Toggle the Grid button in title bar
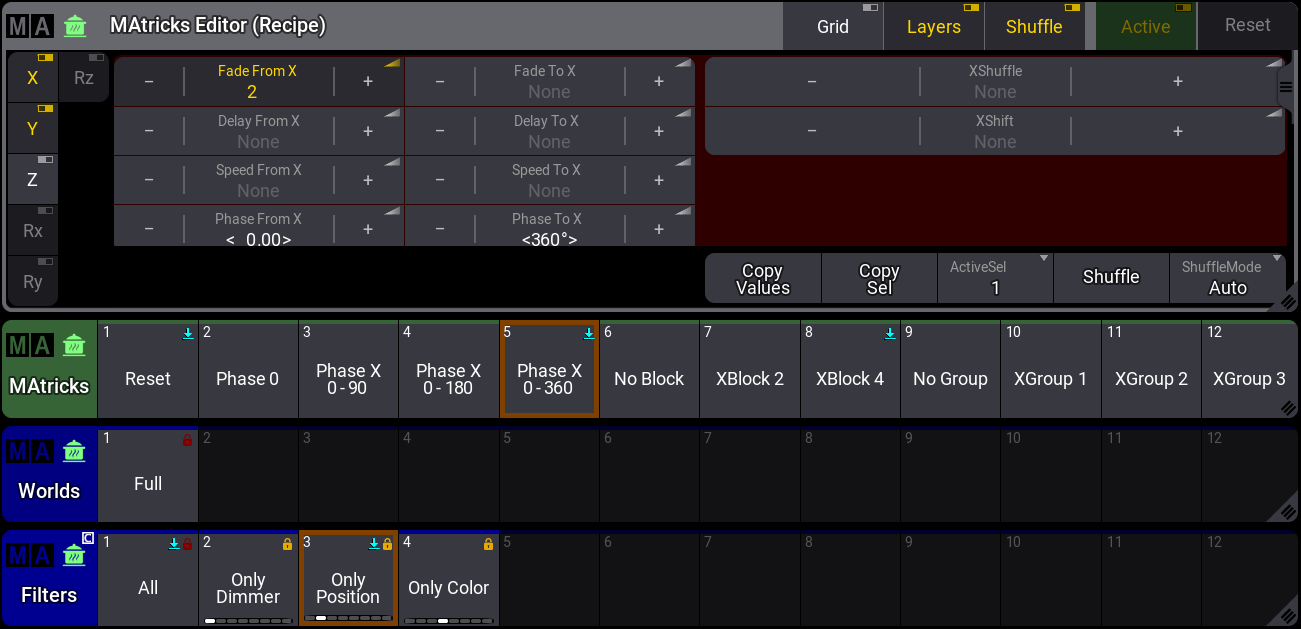 [833, 27]
